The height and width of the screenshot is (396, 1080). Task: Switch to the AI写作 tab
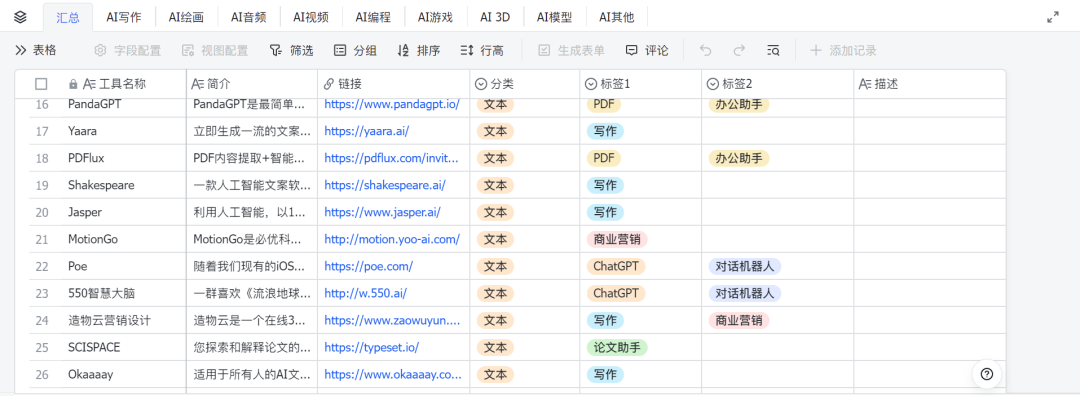[x=124, y=17]
